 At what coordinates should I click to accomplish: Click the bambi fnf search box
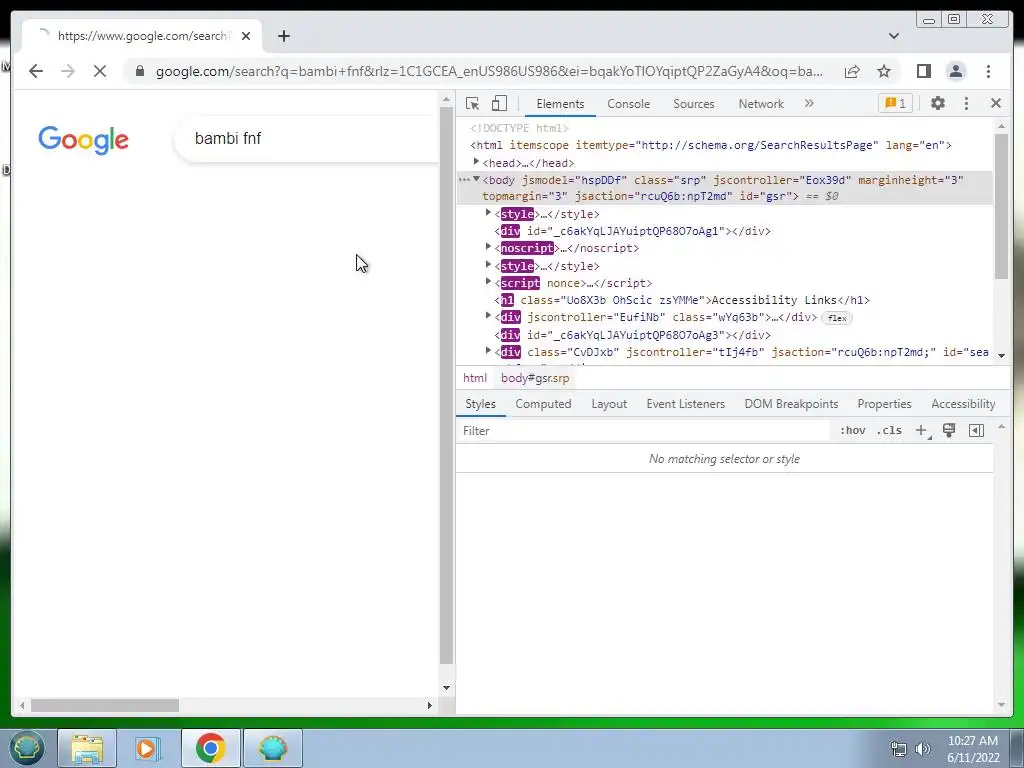(x=307, y=138)
